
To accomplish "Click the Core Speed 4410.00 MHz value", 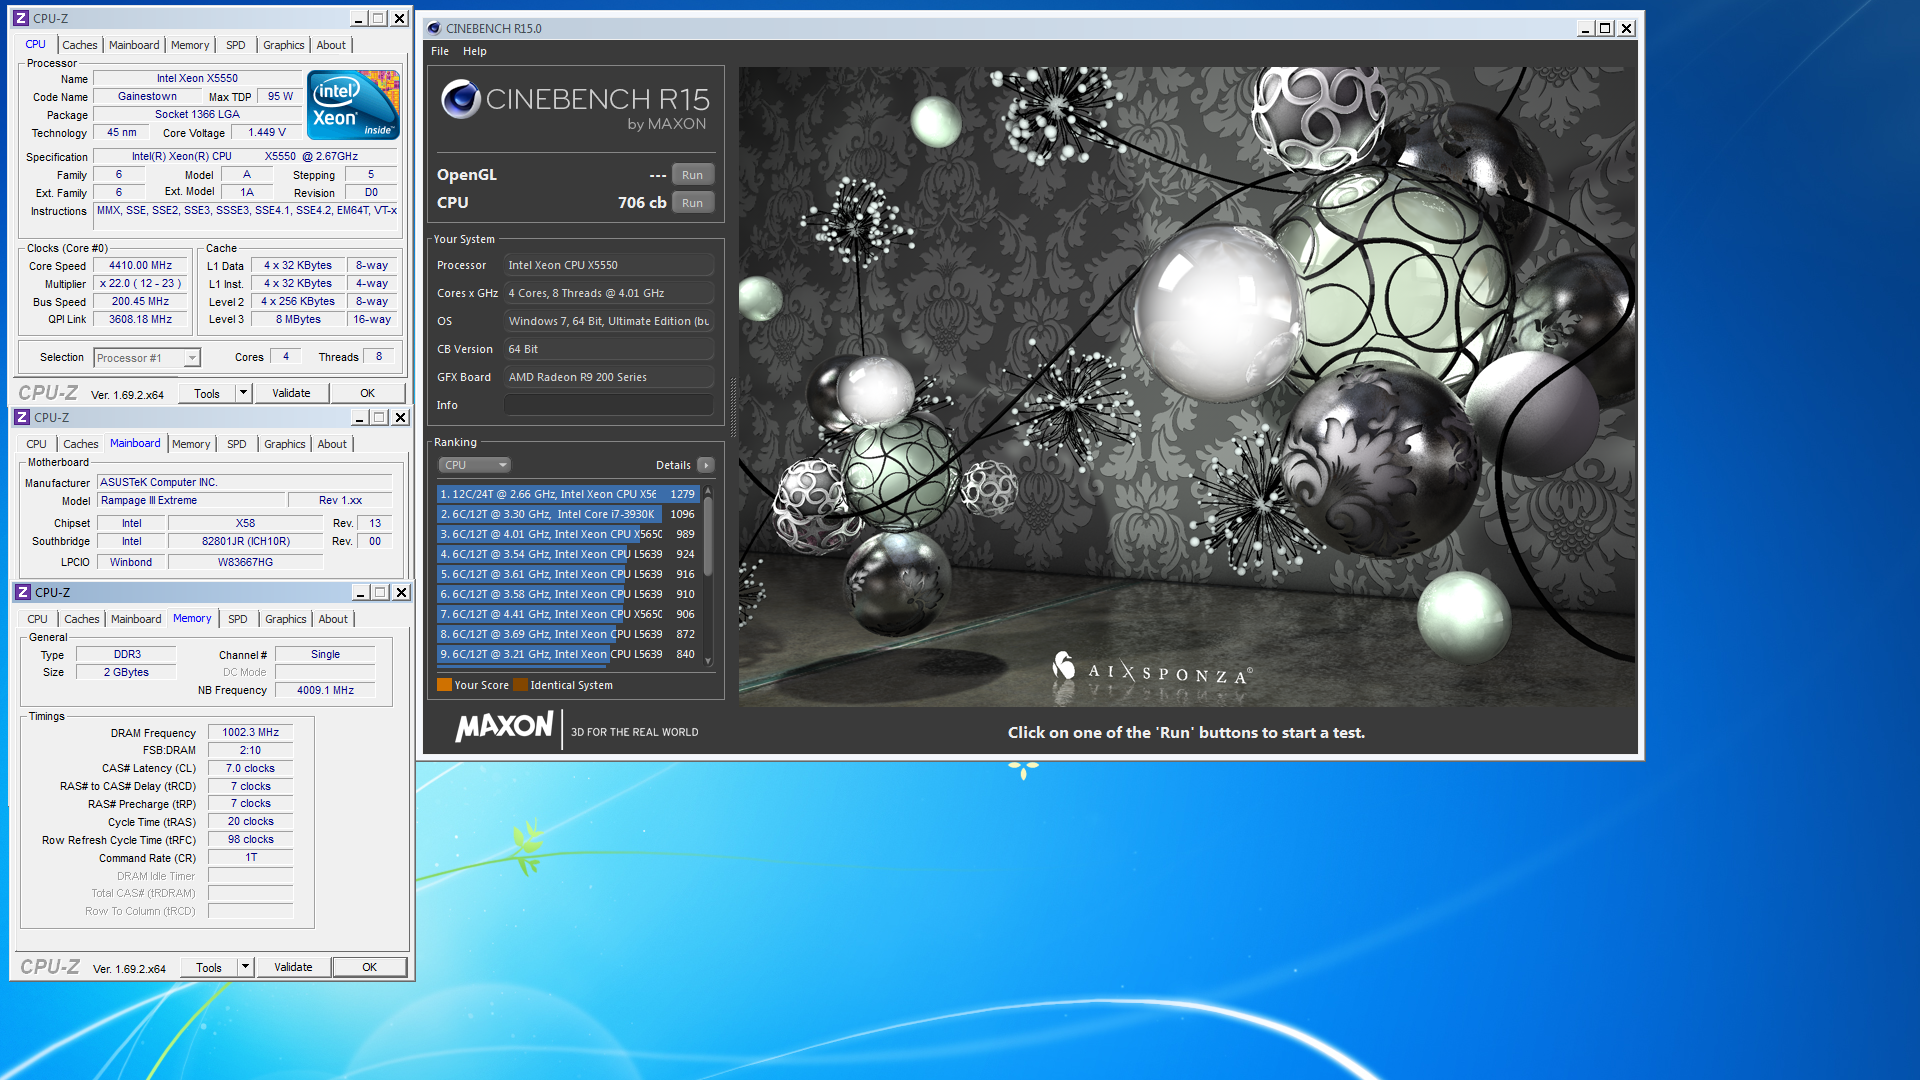I will click(x=141, y=266).
